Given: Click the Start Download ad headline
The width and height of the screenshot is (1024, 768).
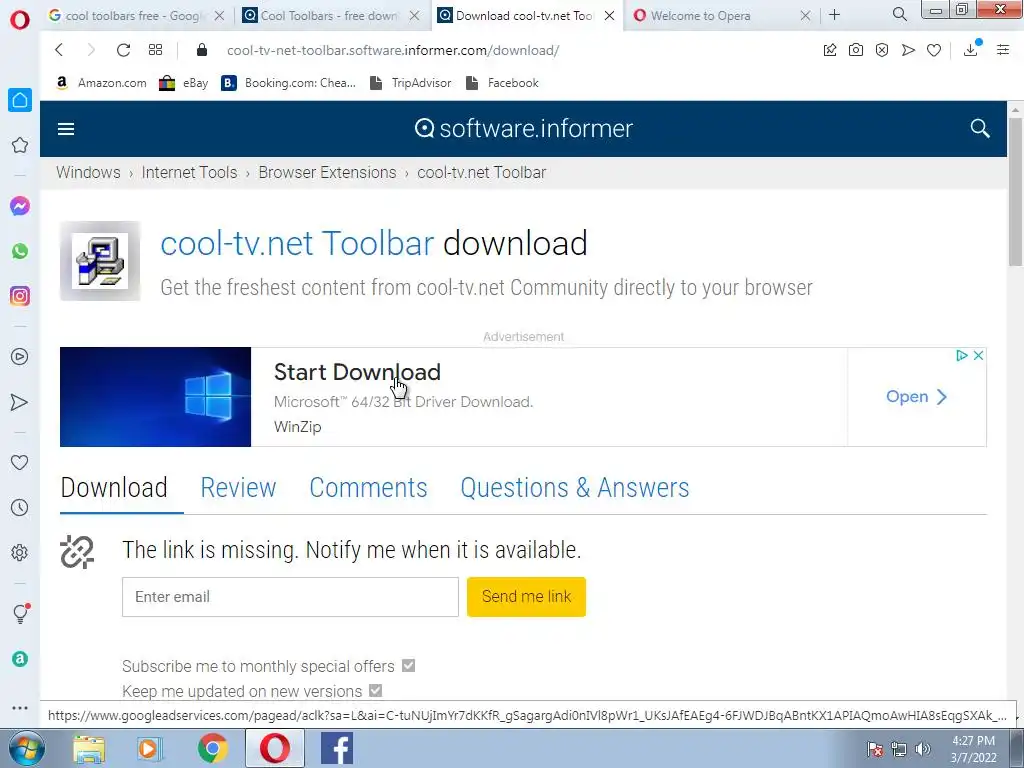Looking at the screenshot, I should tap(357, 372).
